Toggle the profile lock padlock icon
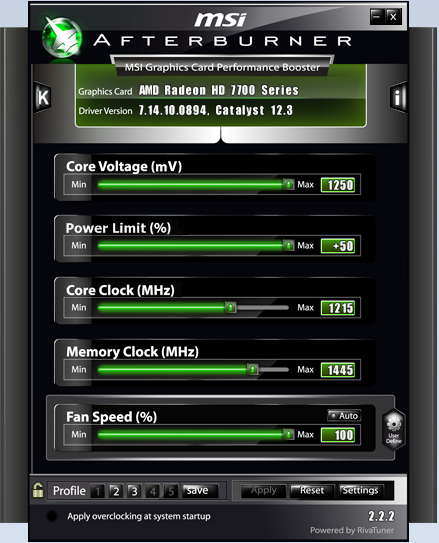439x543 pixels. (x=38, y=490)
